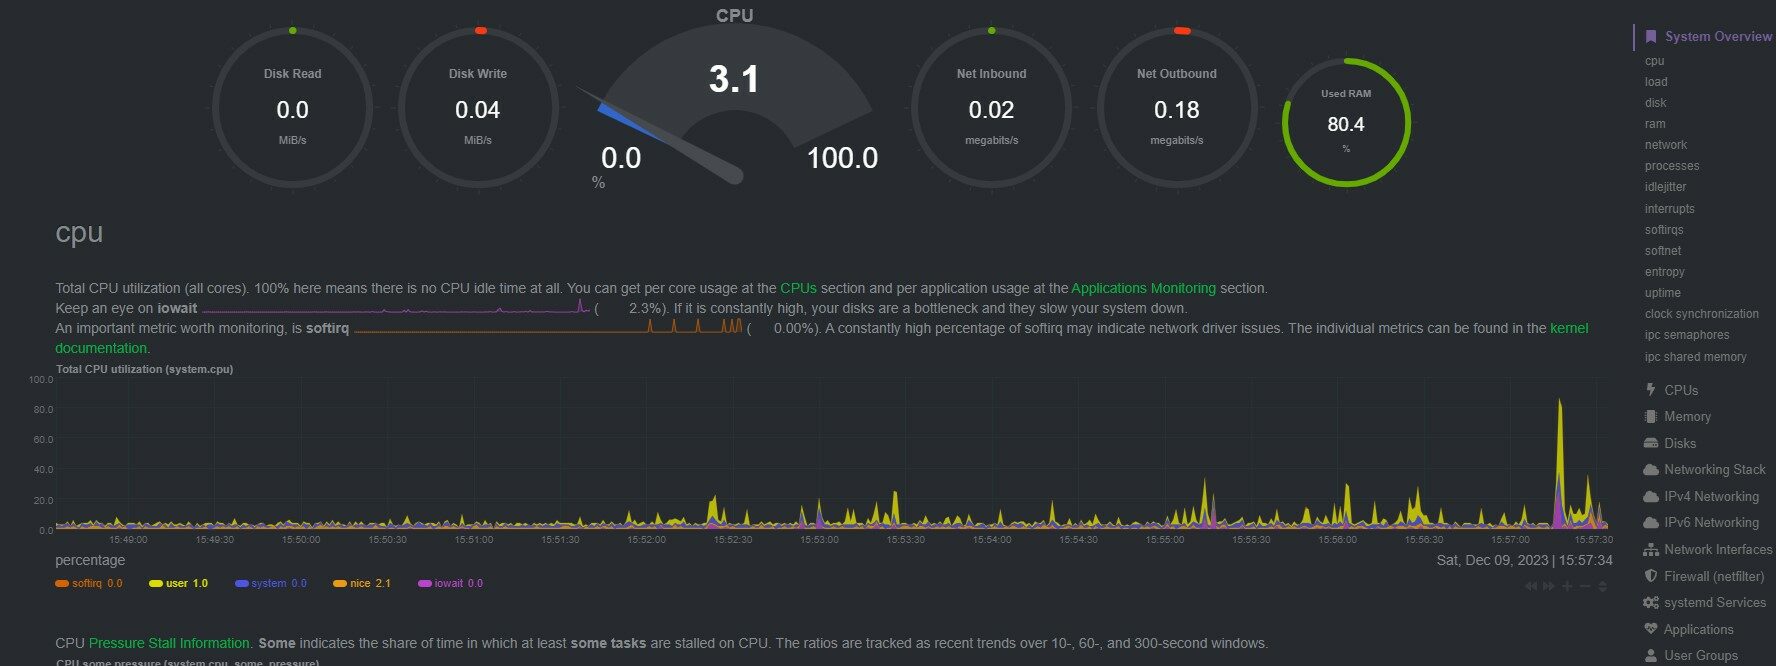This screenshot has width=1776, height=666.
Task: Click the softirq sparkline
Action: point(548,327)
